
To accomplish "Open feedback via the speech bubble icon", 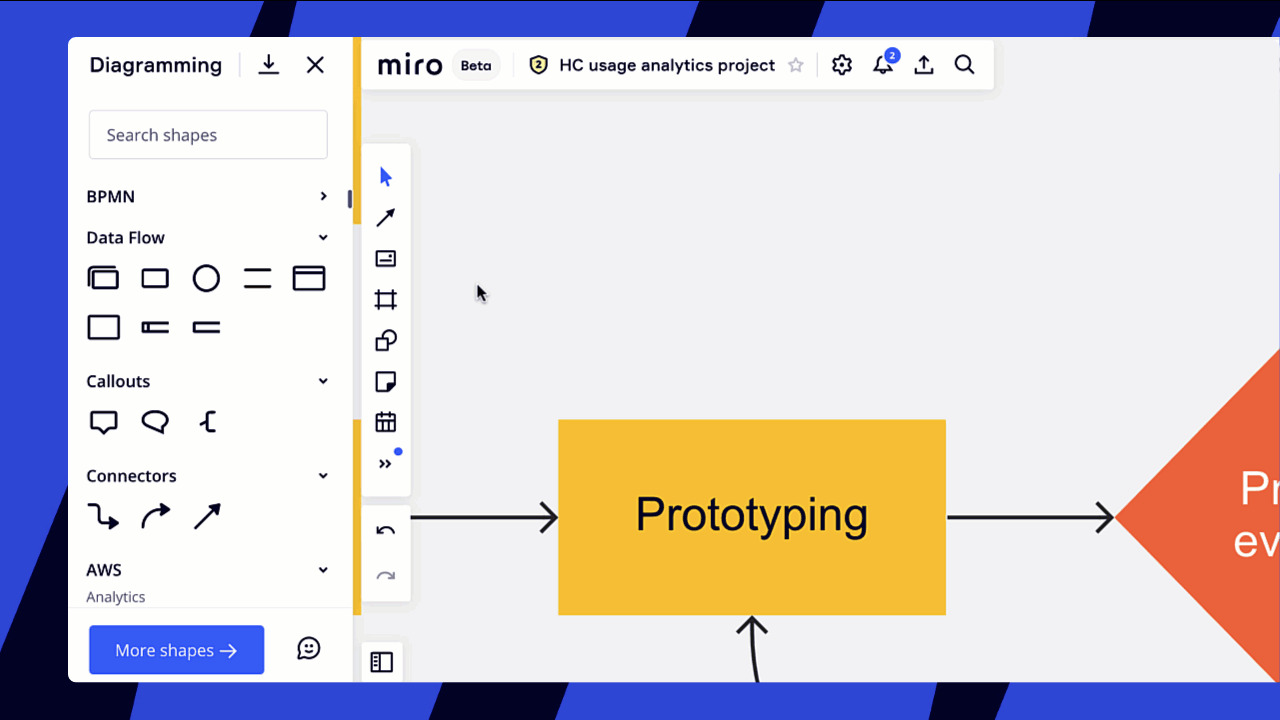I will [309, 648].
